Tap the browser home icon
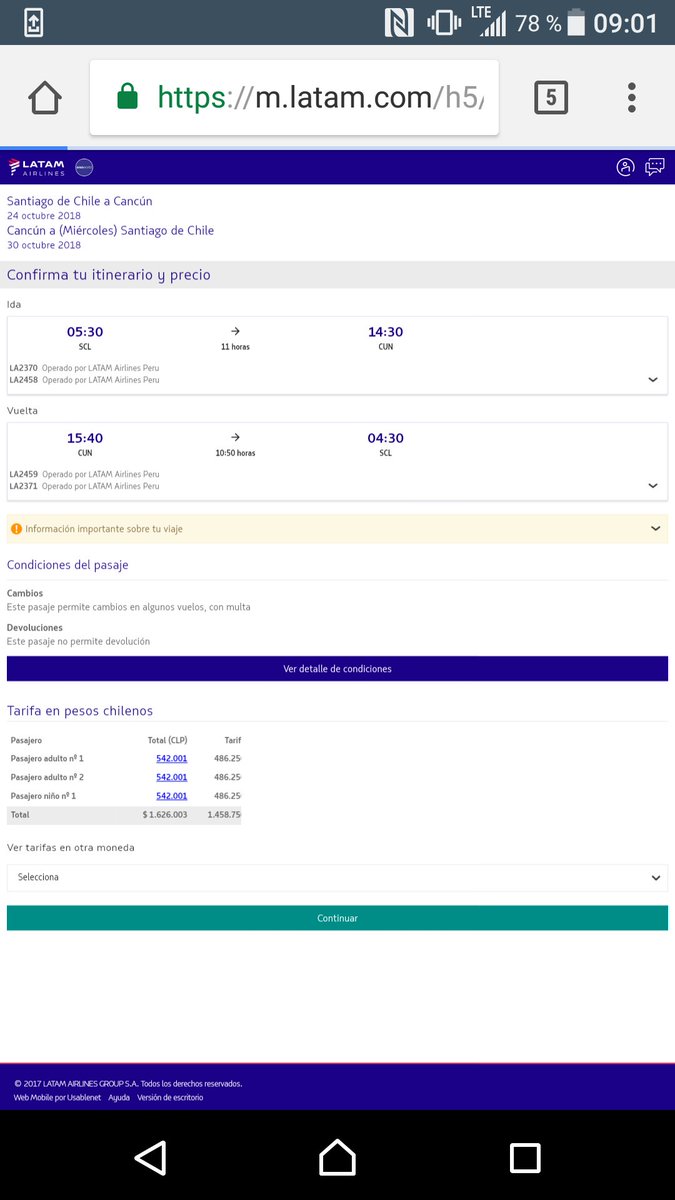 (x=45, y=97)
